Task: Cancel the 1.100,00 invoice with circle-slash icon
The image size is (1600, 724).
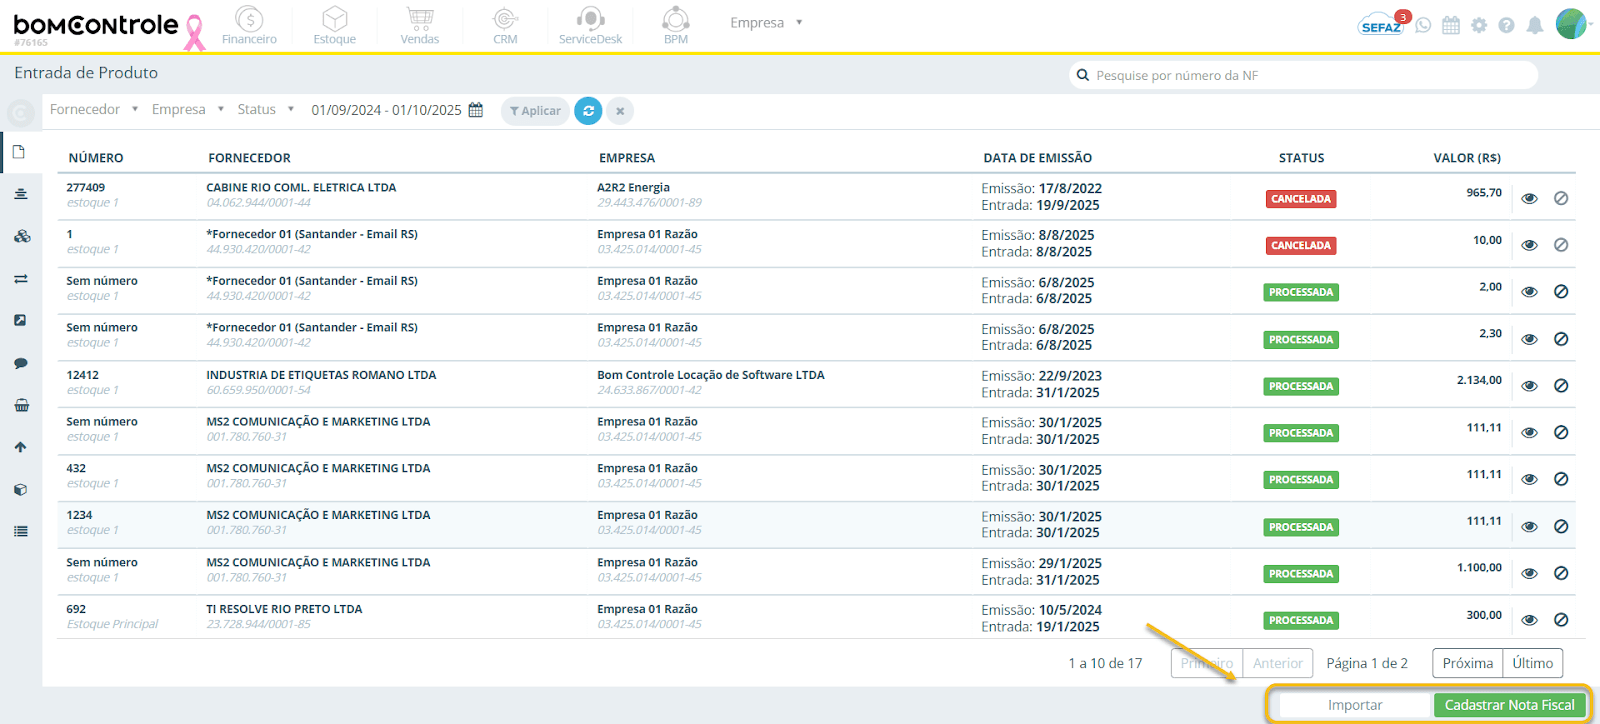Action: click(1561, 573)
